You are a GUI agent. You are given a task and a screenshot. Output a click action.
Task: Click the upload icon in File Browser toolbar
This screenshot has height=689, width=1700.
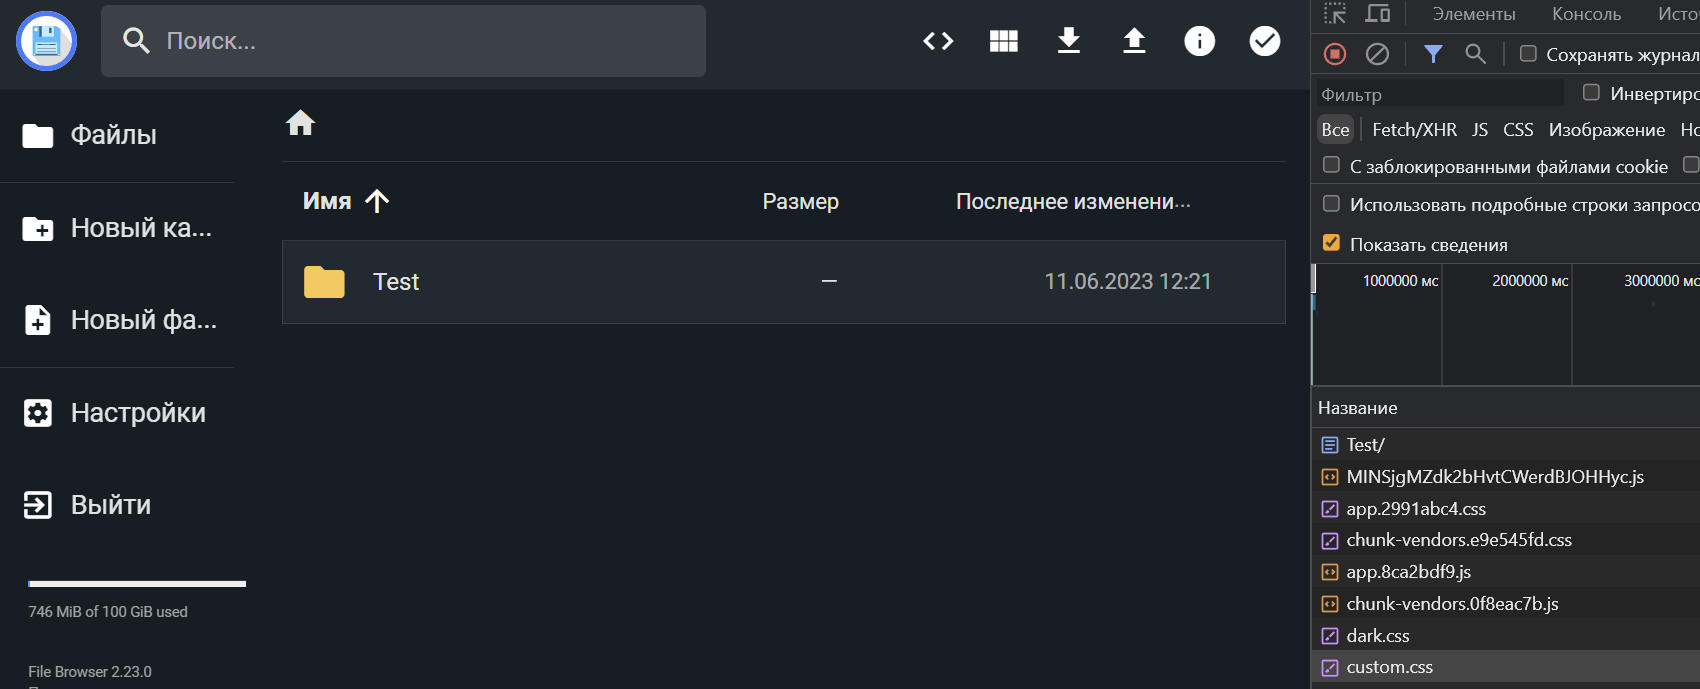(1134, 41)
